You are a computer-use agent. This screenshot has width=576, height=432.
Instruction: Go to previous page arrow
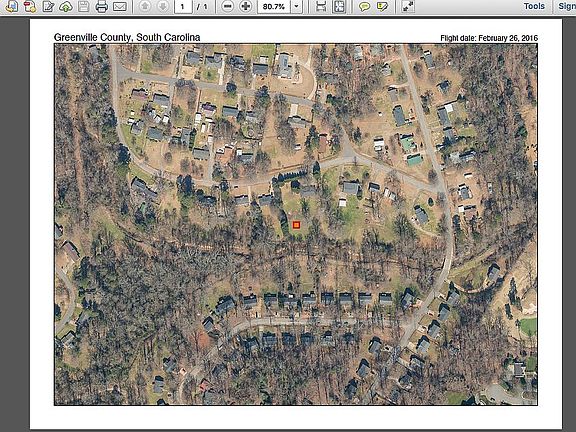pos(145,6)
